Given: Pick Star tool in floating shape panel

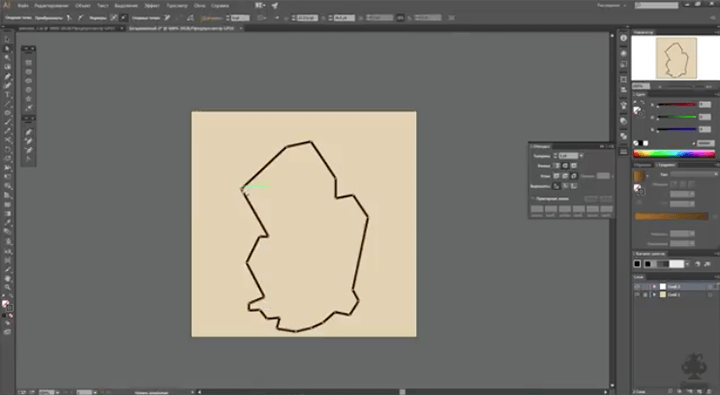Looking at the screenshot, I should [x=28, y=99].
